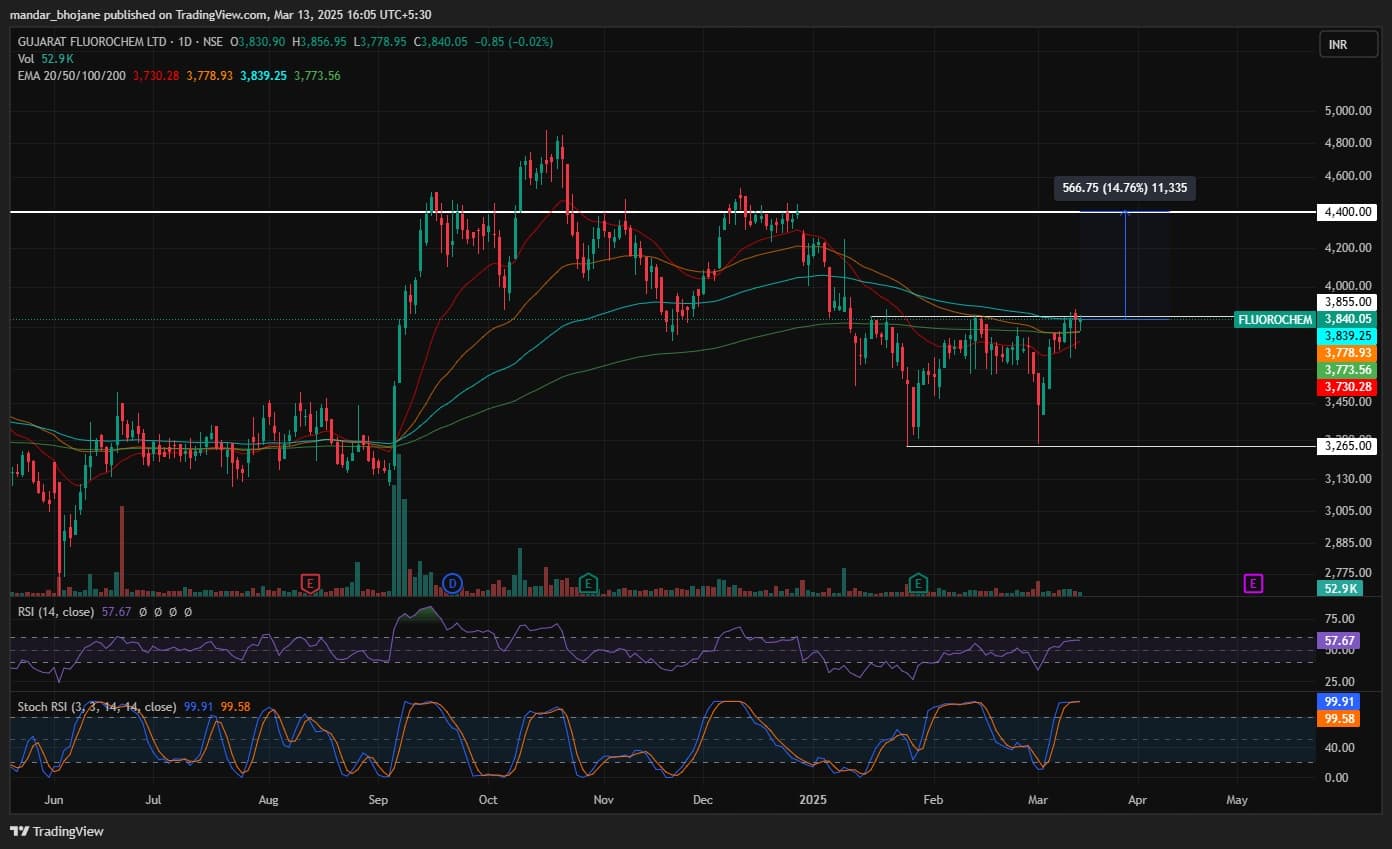The image size is (1392, 849).
Task: Click the green earnings E marker near November
Action: (589, 582)
